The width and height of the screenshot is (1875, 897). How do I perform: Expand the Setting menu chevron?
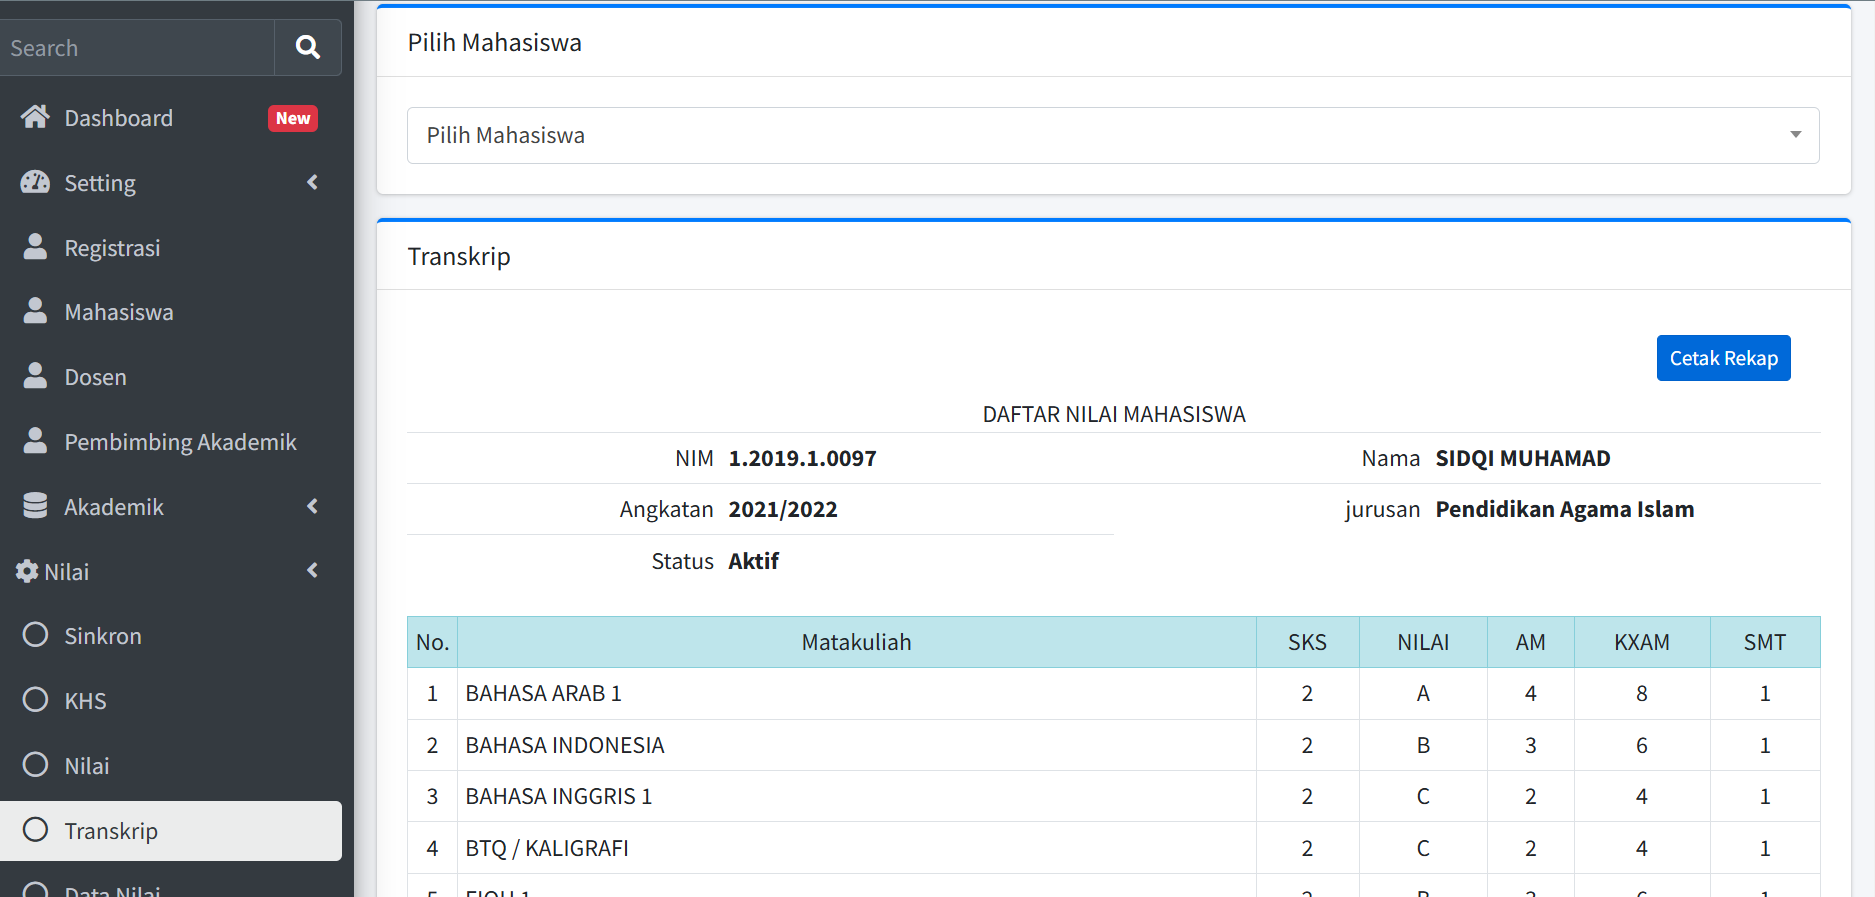(312, 182)
